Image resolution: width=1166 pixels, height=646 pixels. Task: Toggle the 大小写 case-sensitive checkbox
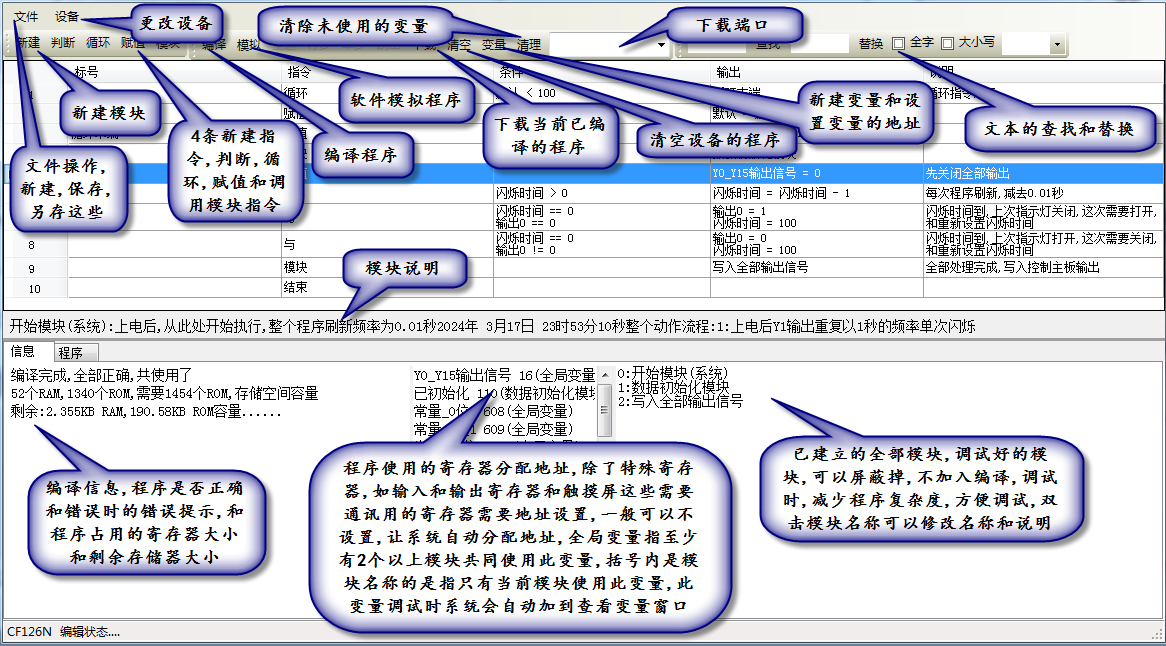pyautogui.click(x=948, y=44)
